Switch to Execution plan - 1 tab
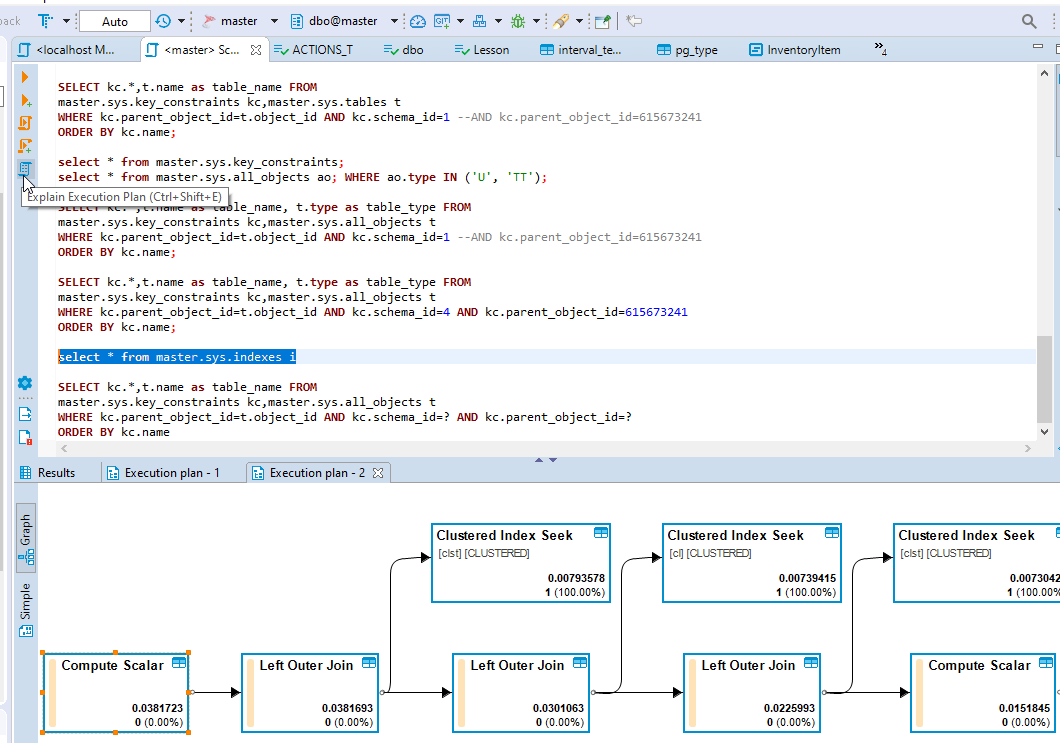Screen dimensions: 1060x743 click(170, 472)
